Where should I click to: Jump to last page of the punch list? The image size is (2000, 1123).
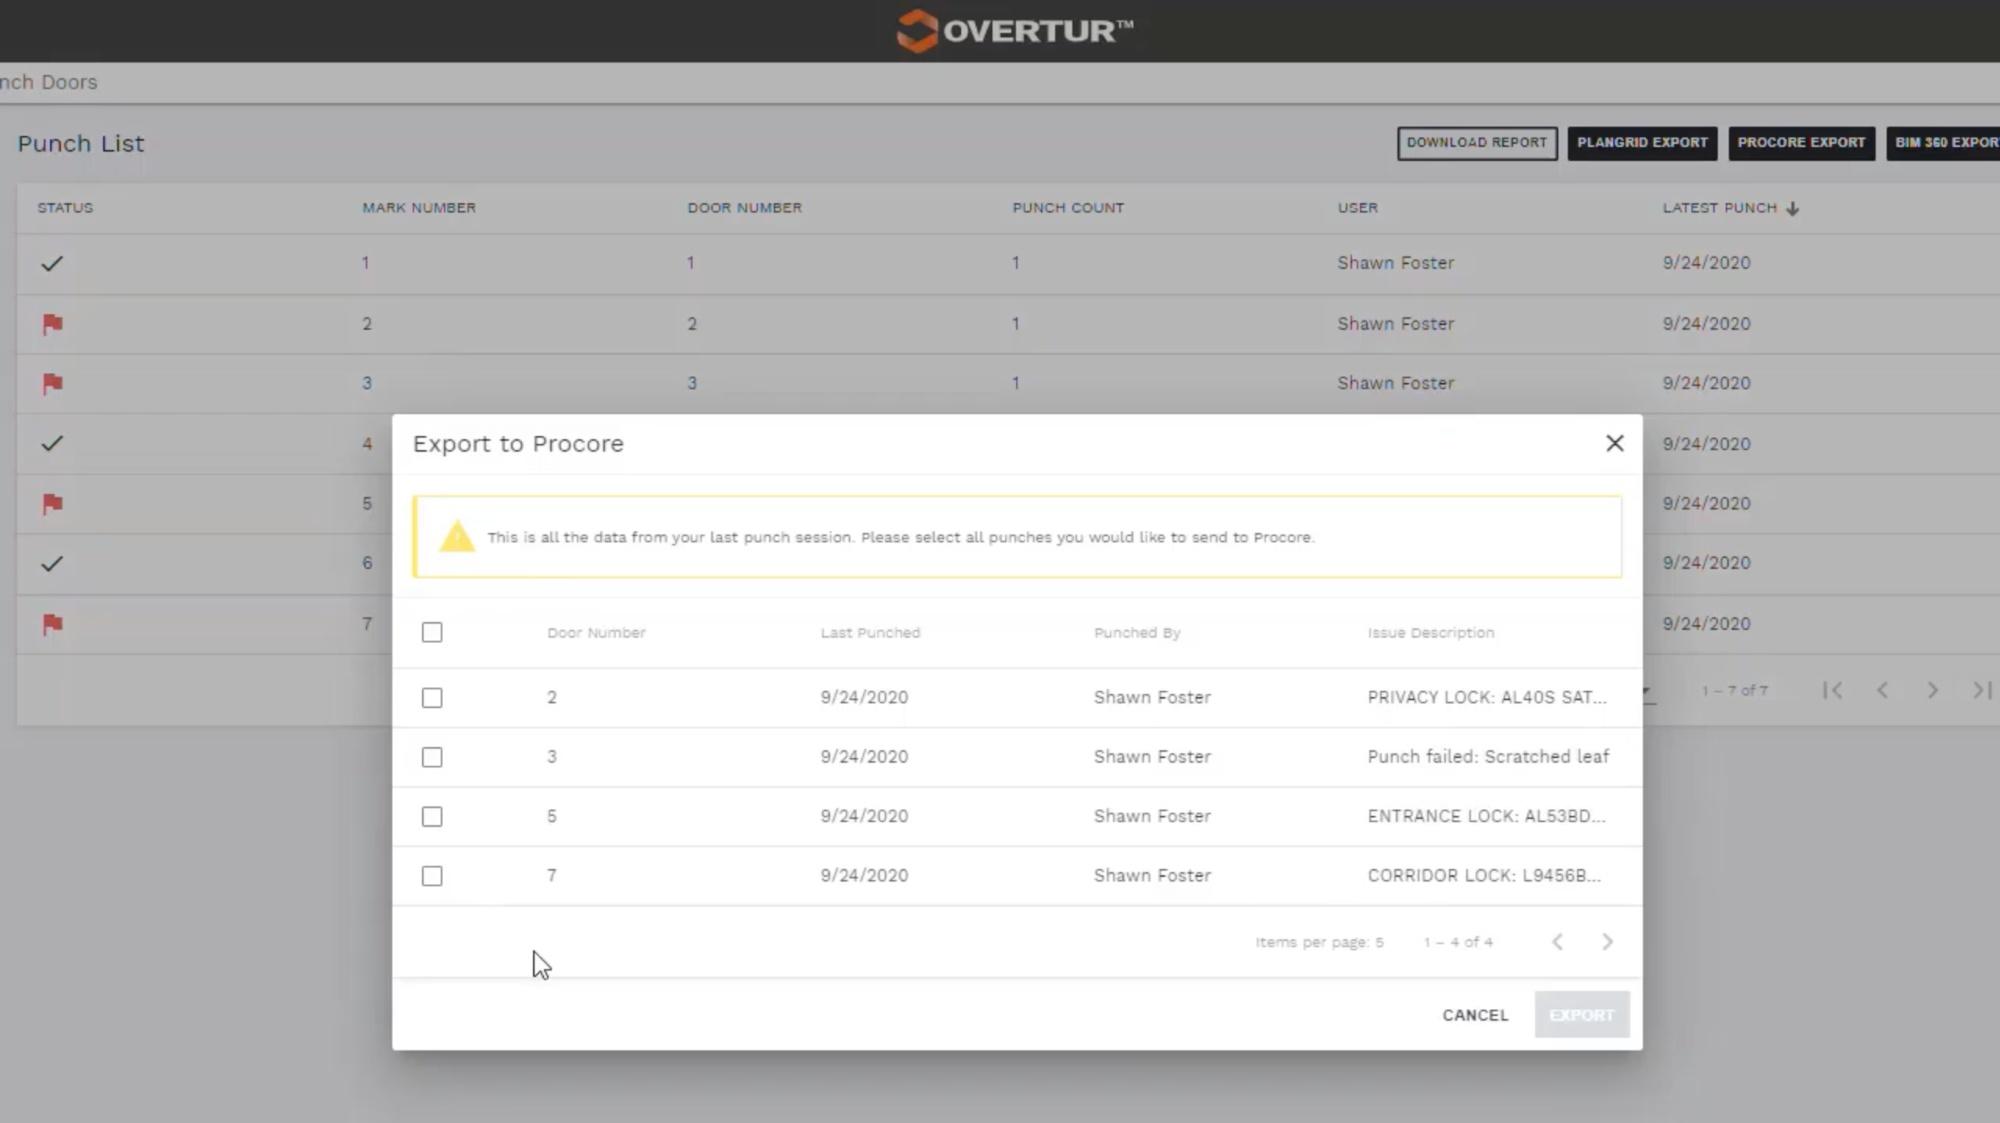pos(1981,690)
